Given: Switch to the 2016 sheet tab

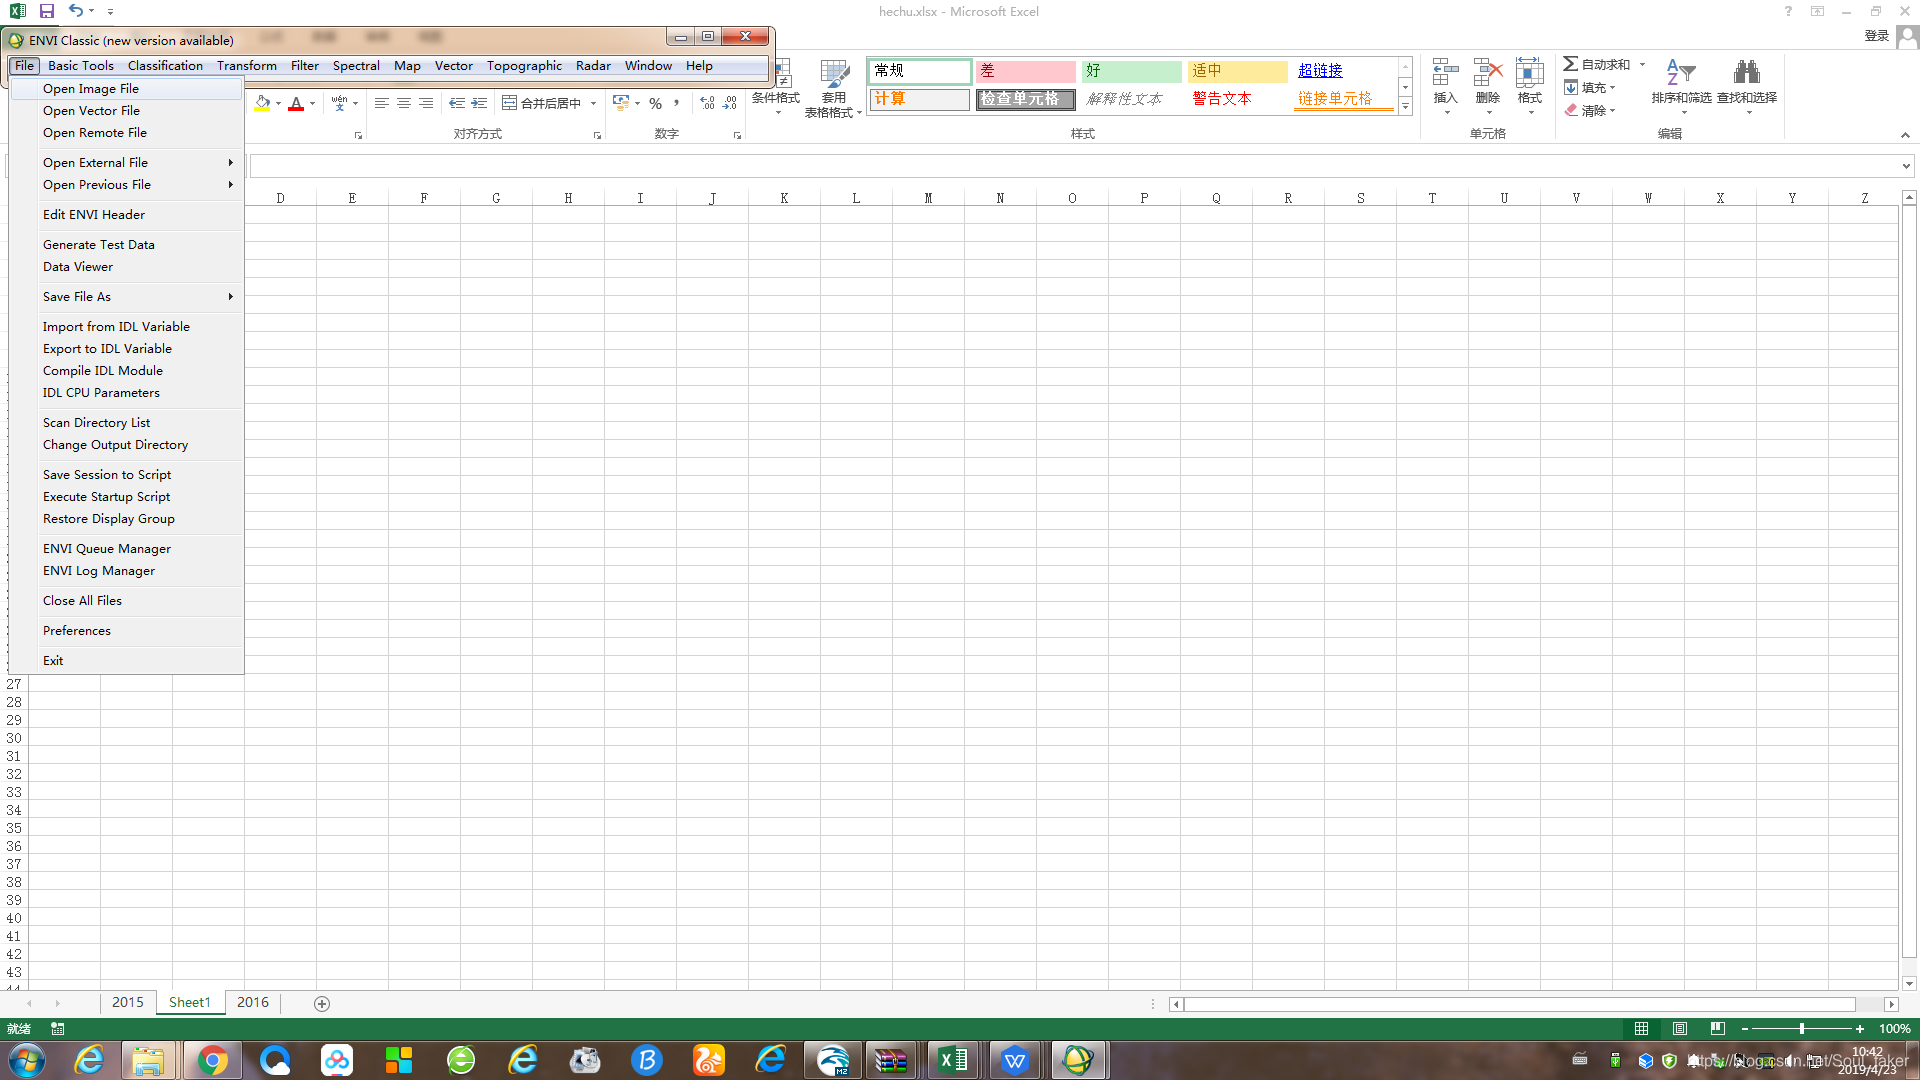Looking at the screenshot, I should [x=253, y=1002].
